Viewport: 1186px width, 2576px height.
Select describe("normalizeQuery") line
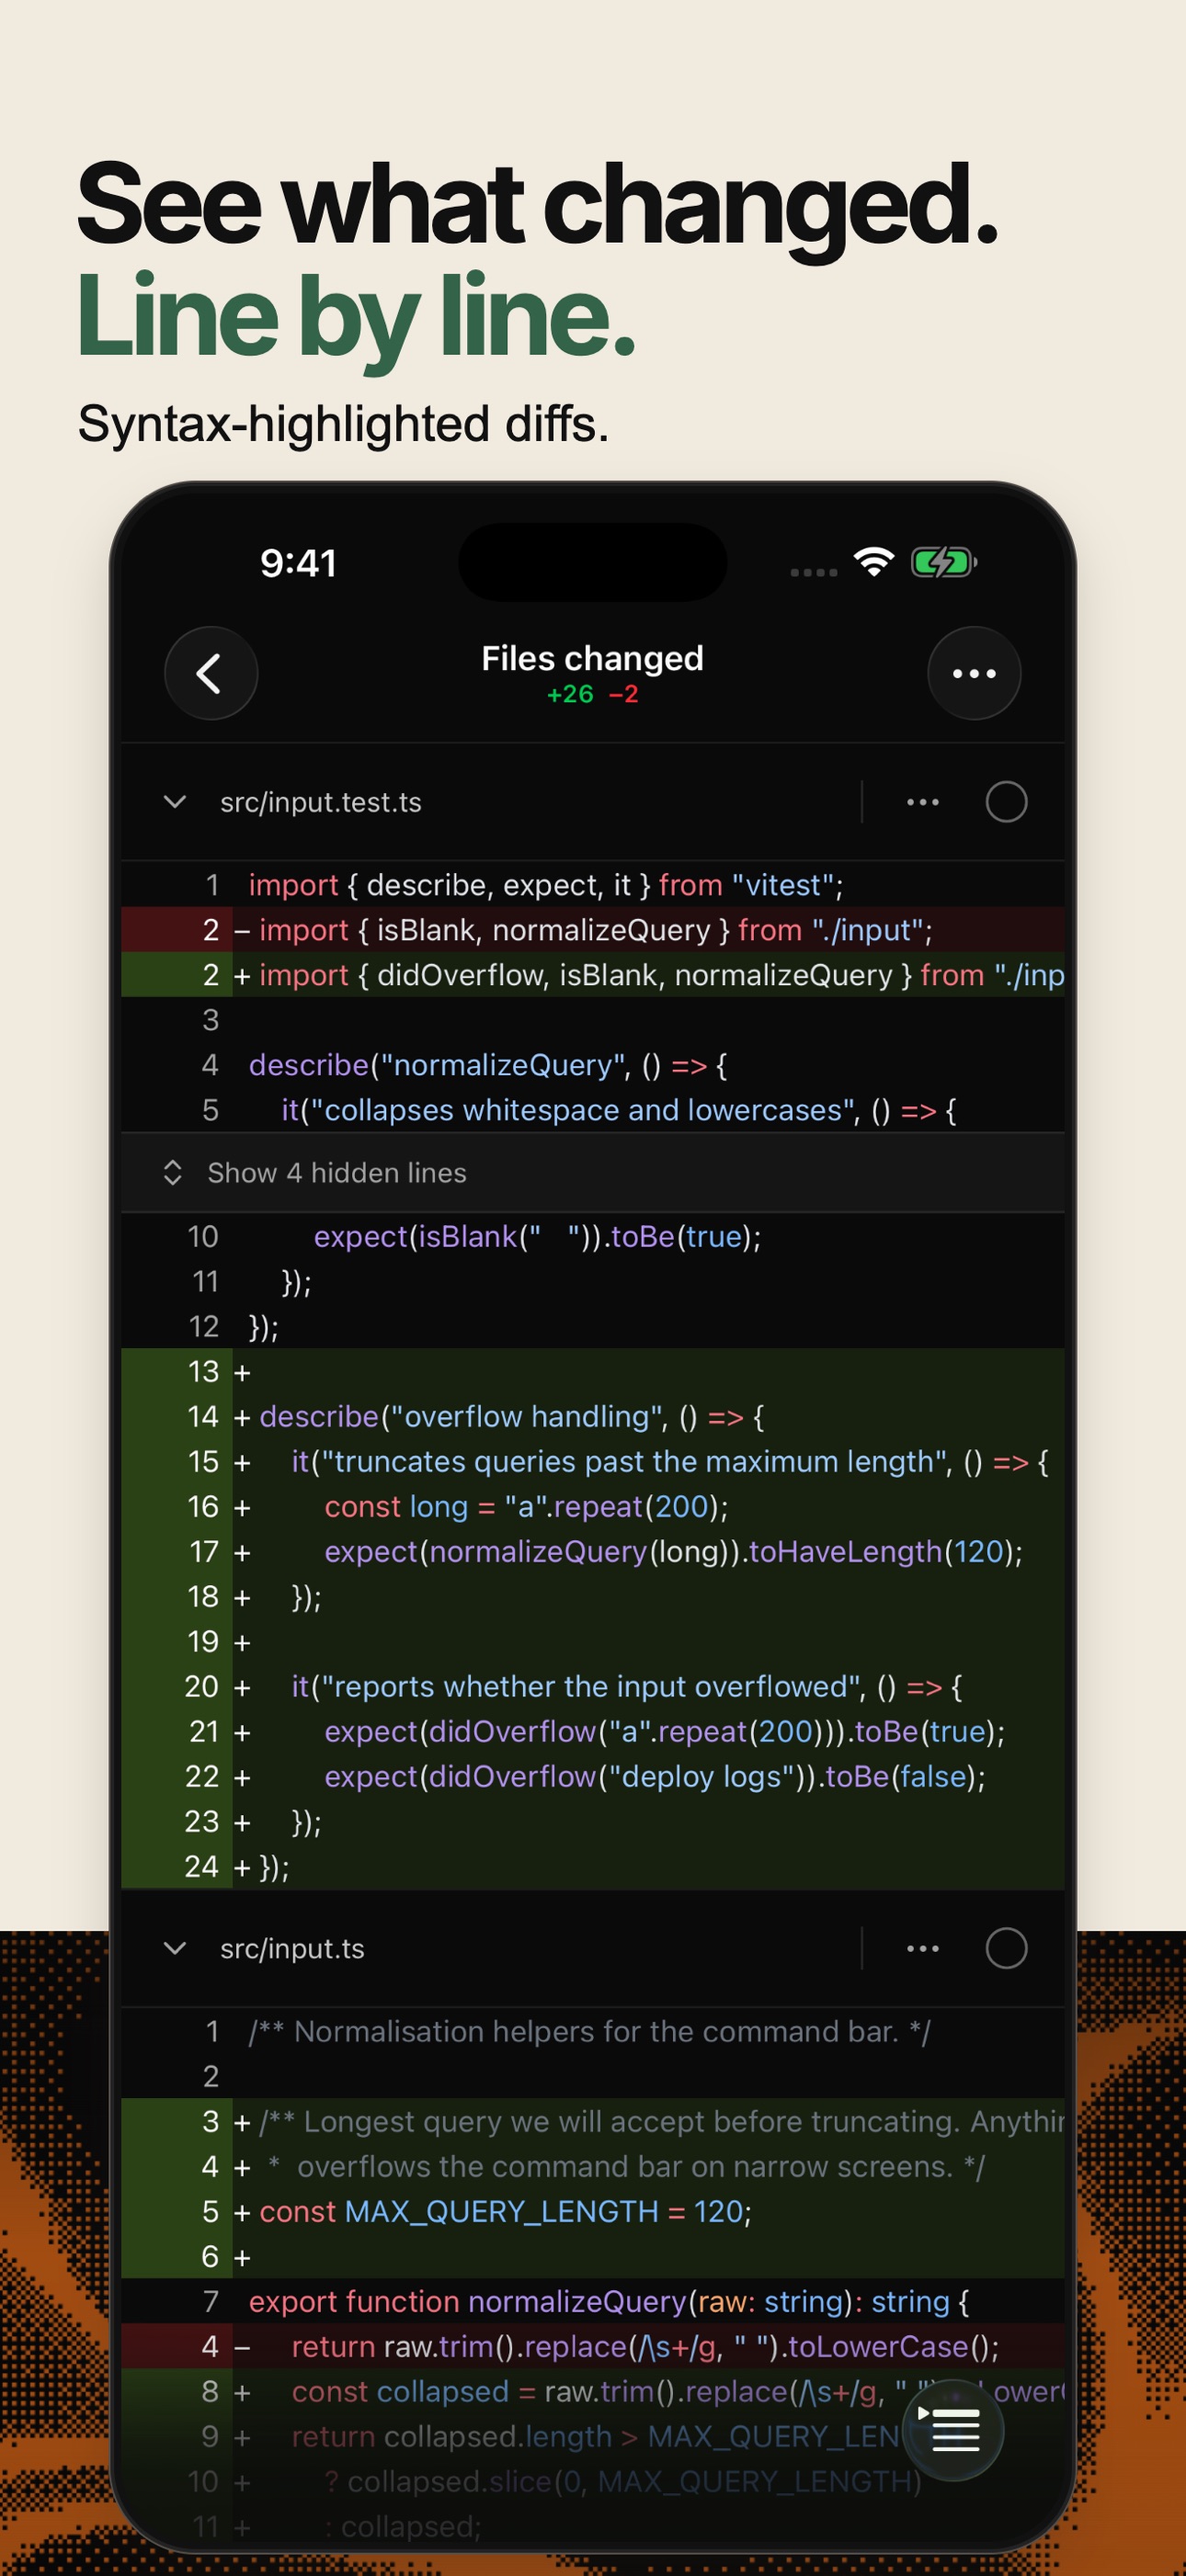[x=593, y=1065]
